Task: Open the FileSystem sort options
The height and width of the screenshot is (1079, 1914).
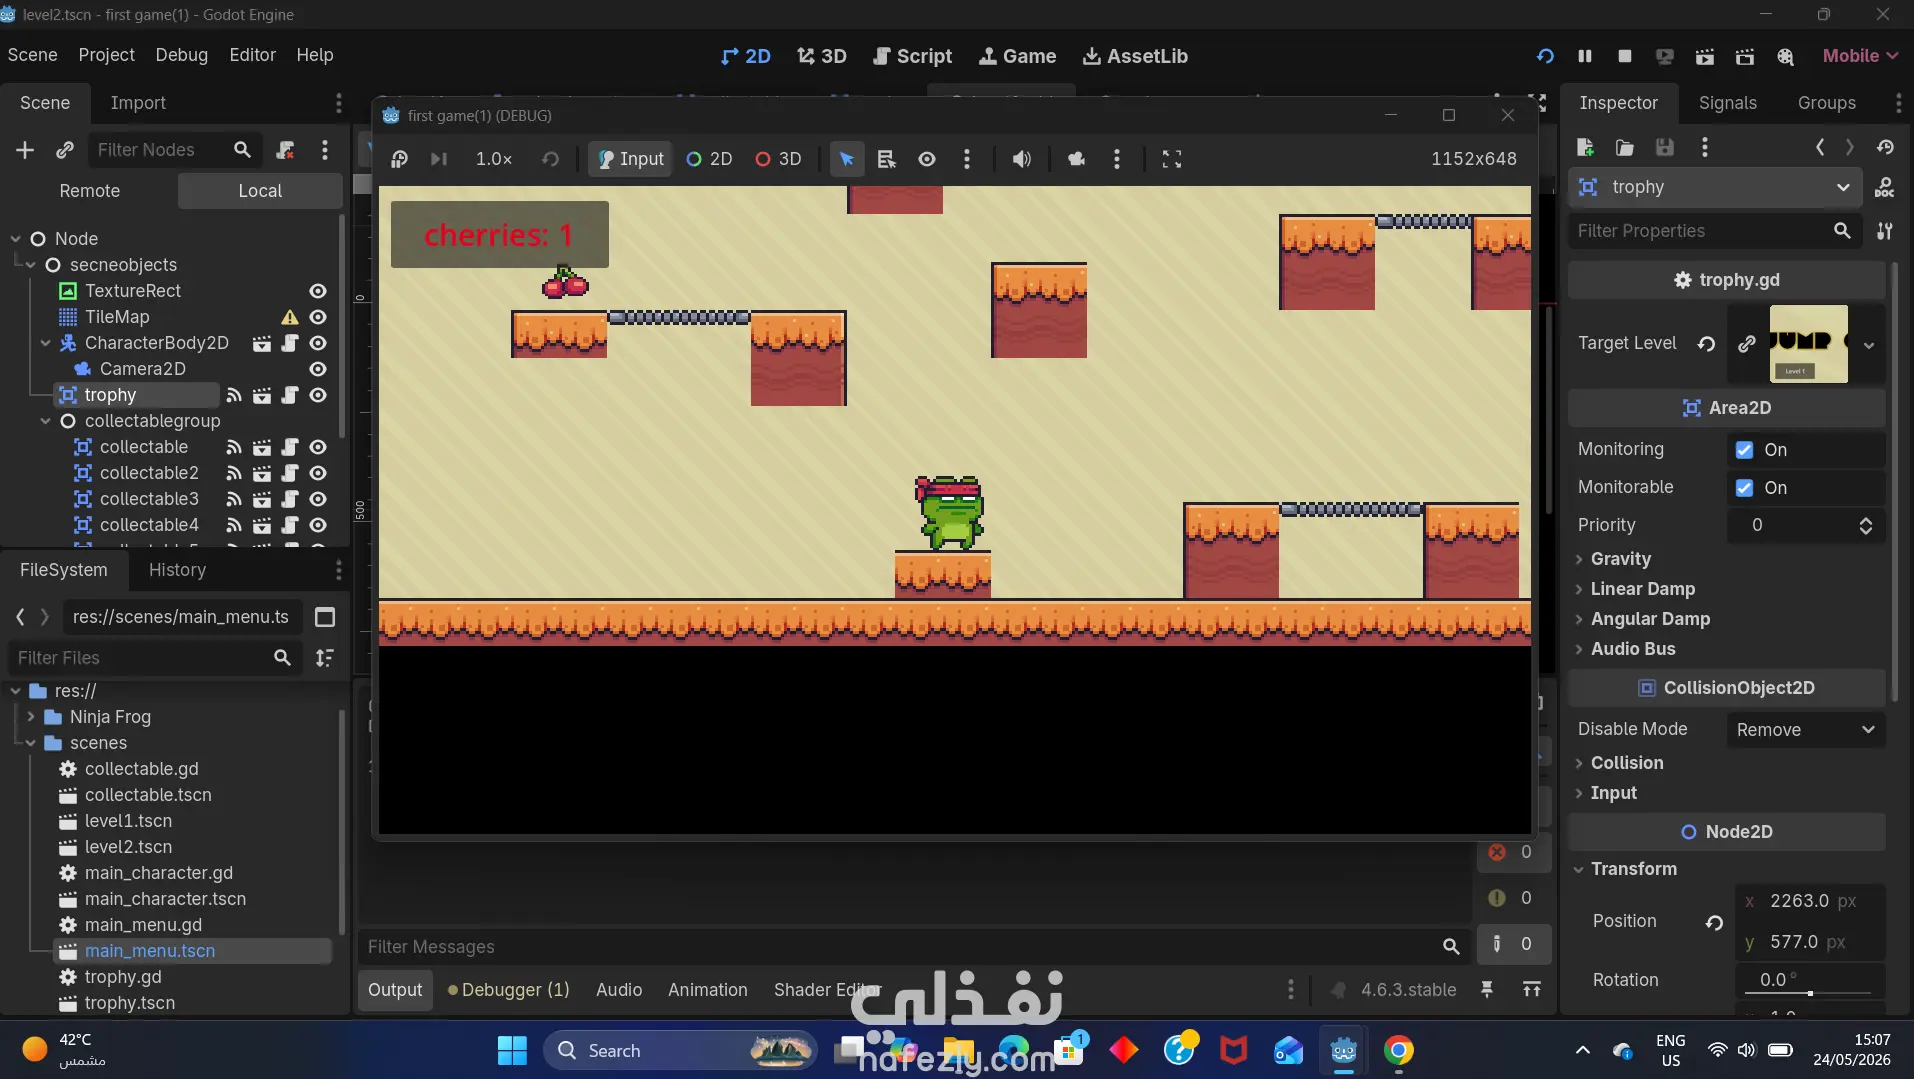Action: (325, 658)
